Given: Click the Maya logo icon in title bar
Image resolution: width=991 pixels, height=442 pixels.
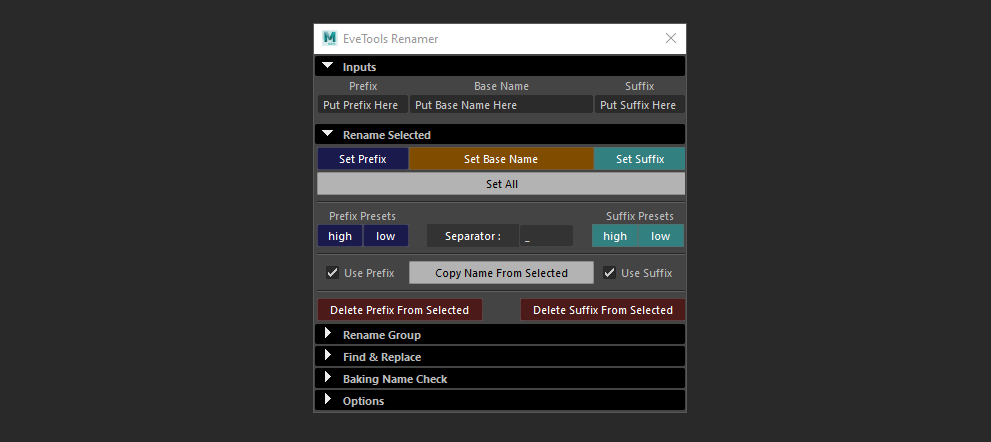Looking at the screenshot, I should [329, 38].
